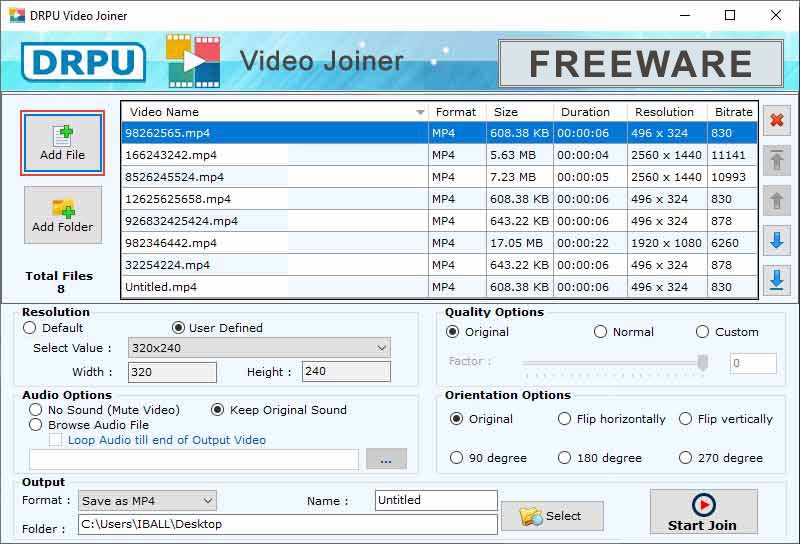Click the 11141 bitrate cell

(733, 155)
